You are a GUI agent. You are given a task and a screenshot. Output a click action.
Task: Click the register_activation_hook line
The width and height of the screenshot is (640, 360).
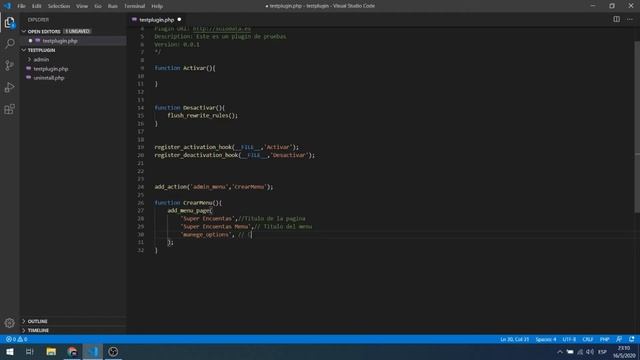pos(227,147)
